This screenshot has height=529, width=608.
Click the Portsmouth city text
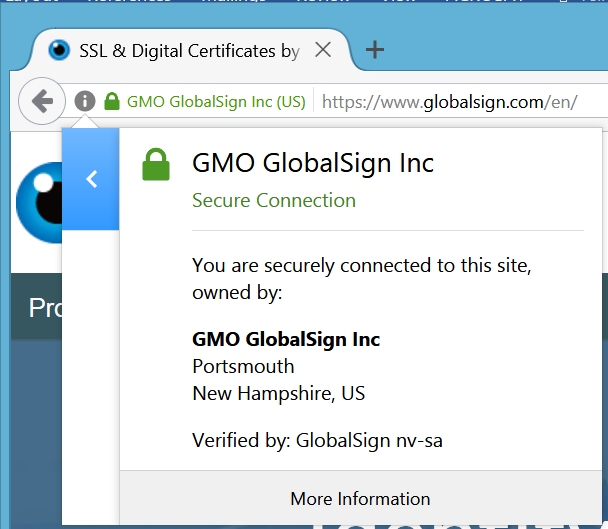[243, 366]
